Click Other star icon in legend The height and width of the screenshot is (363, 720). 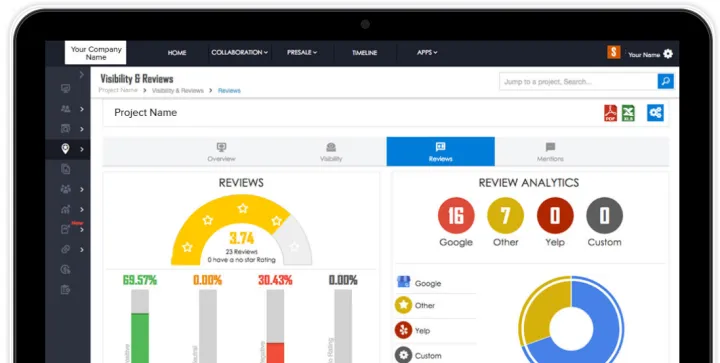pyautogui.click(x=403, y=305)
